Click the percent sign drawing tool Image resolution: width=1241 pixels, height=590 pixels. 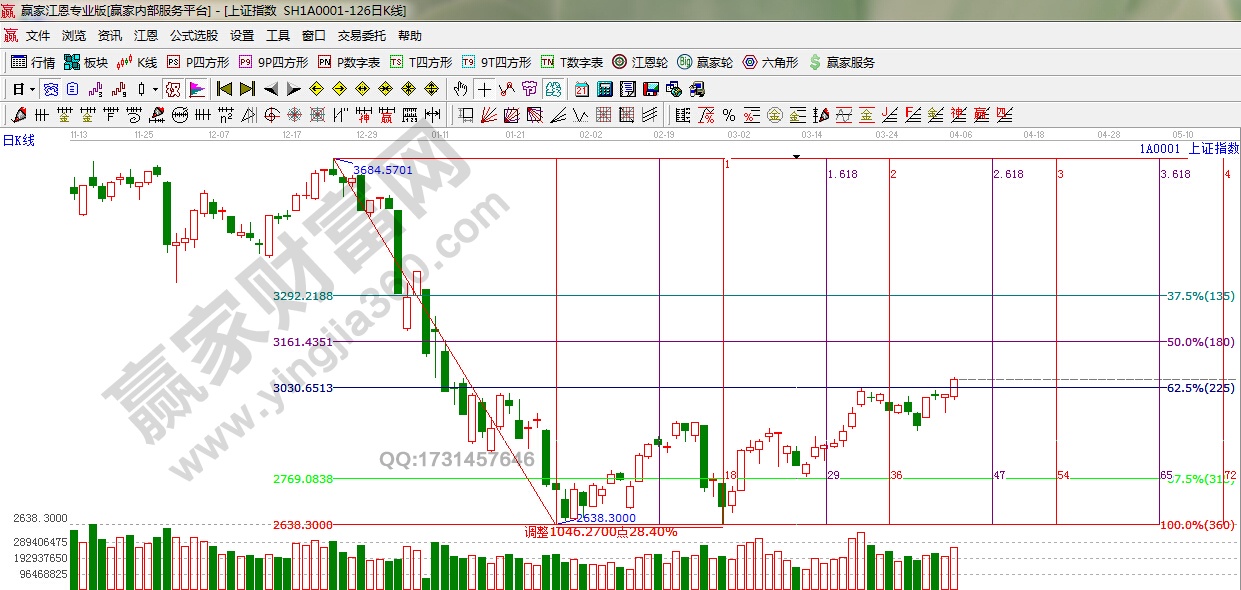tap(728, 115)
